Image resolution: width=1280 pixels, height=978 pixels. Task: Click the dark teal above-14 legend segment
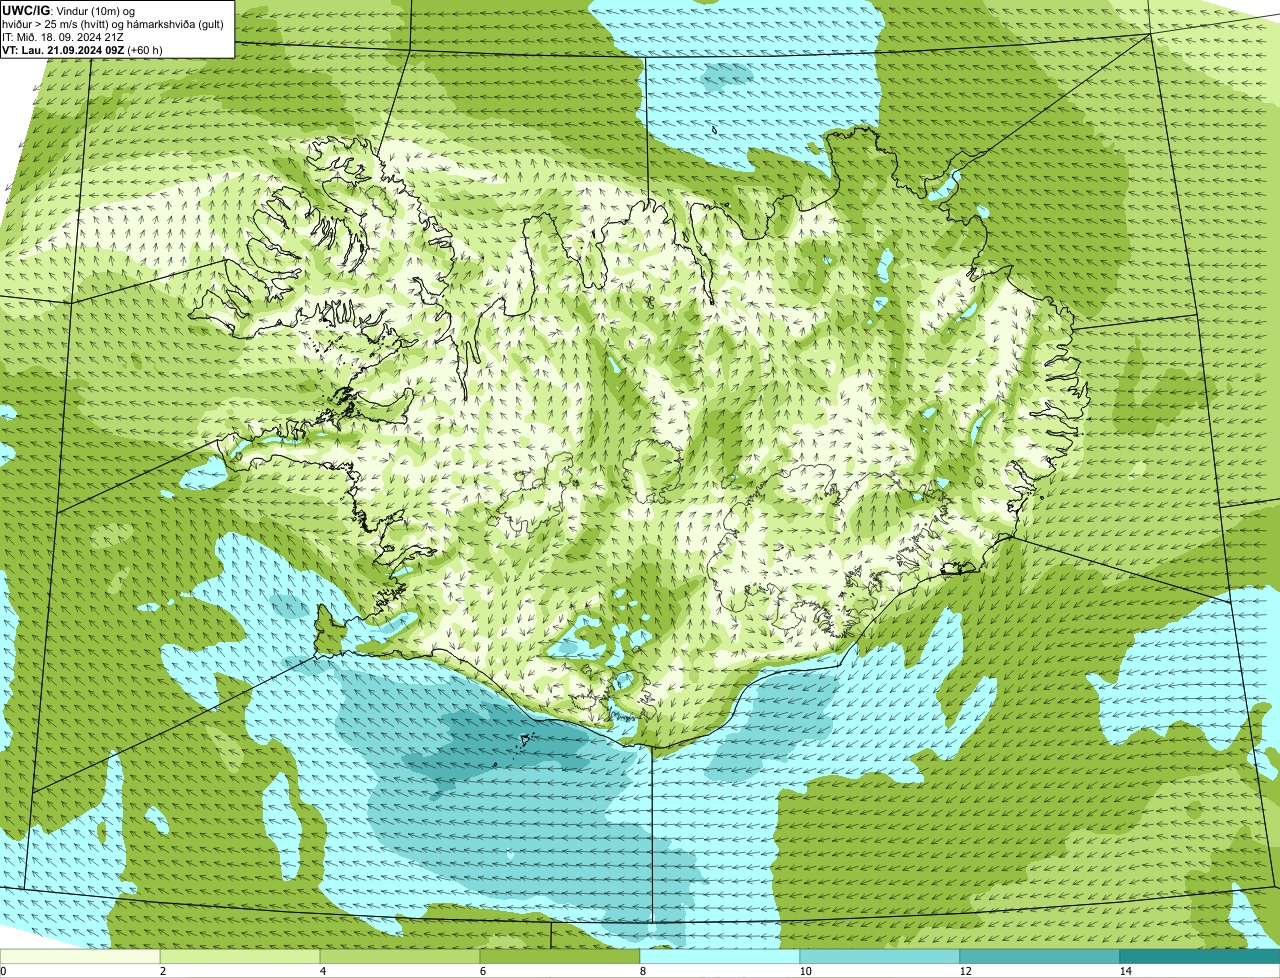[x=1200, y=956]
